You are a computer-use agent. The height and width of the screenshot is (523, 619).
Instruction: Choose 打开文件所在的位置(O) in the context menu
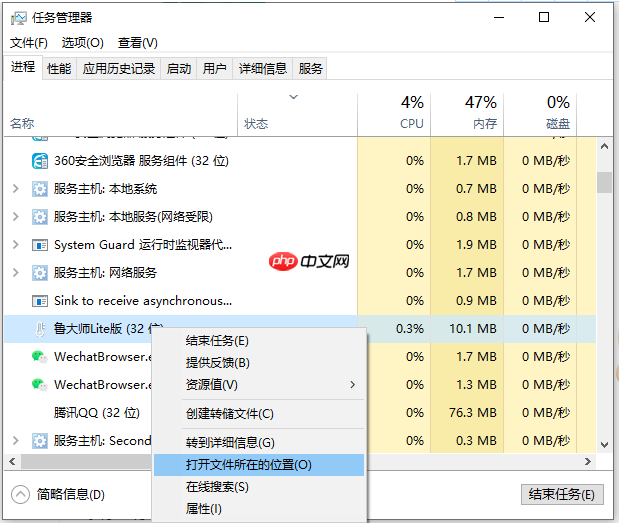point(259,465)
